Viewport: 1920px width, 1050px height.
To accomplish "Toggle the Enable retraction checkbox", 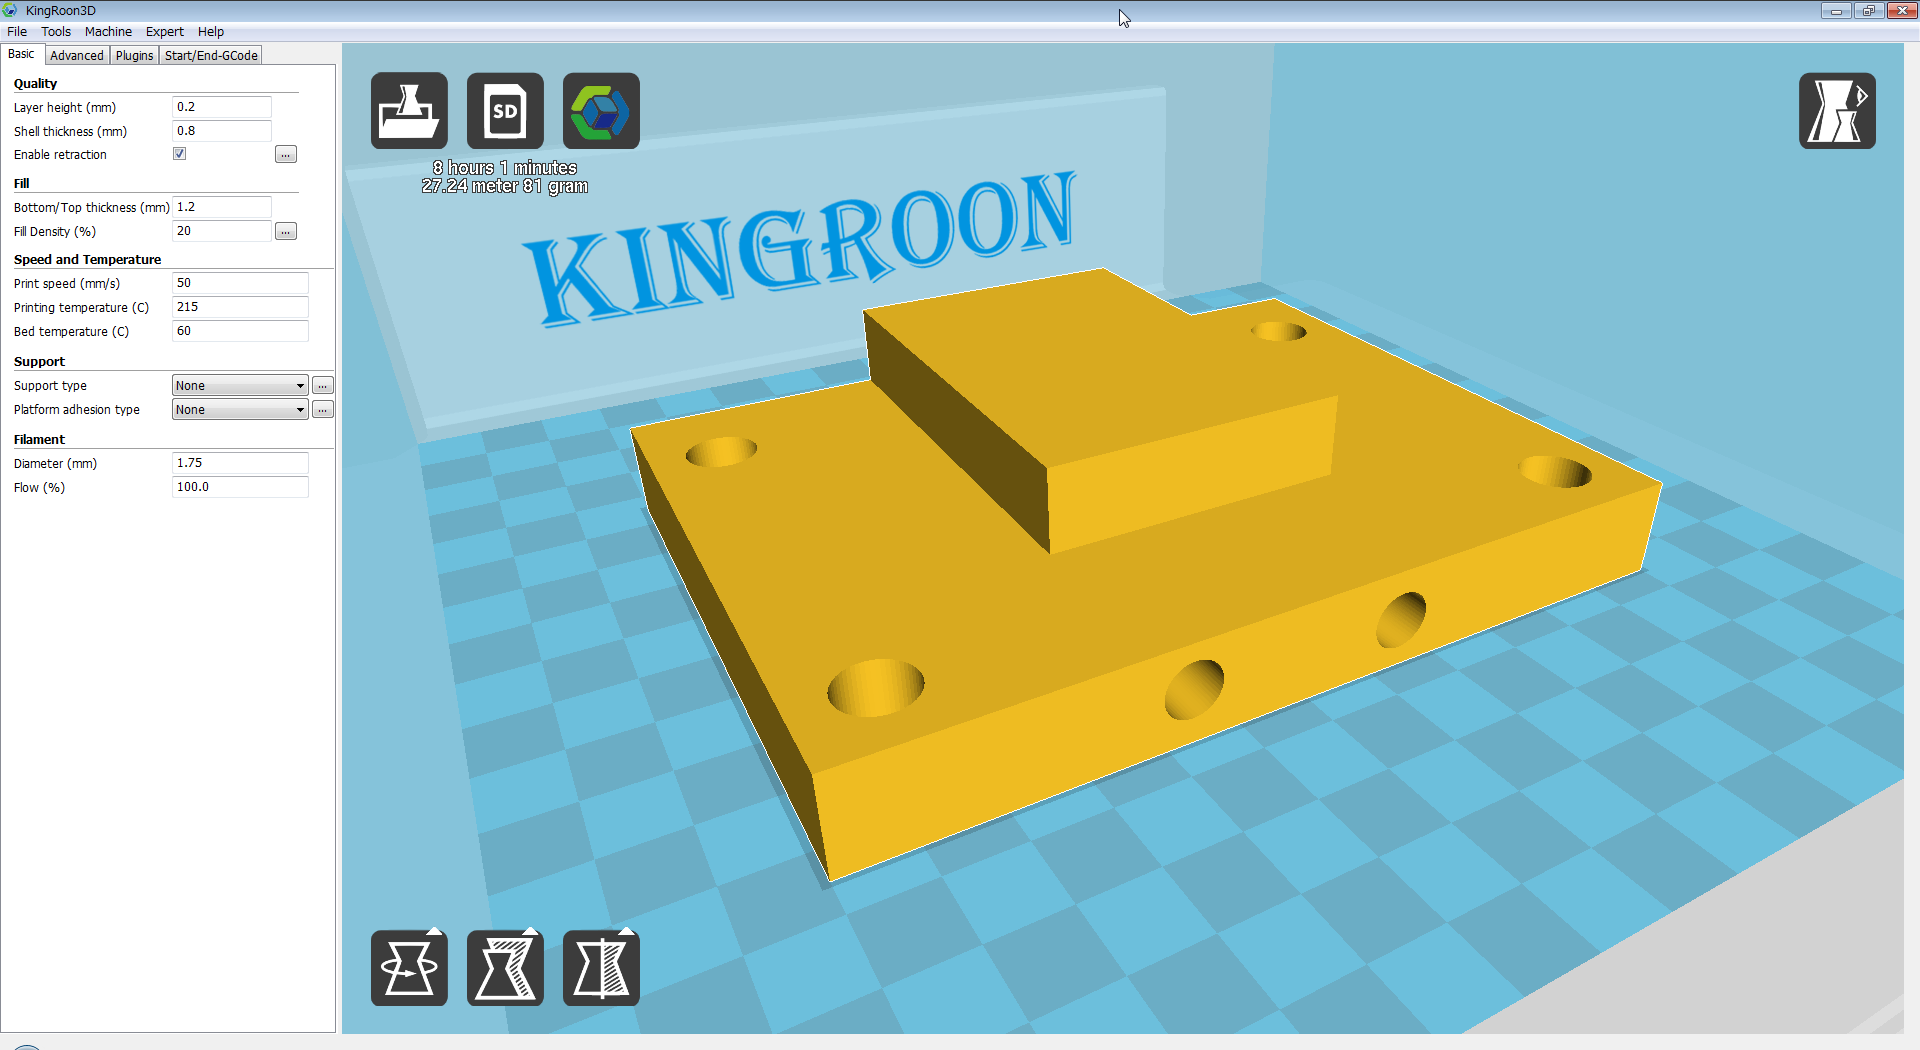I will pyautogui.click(x=180, y=154).
